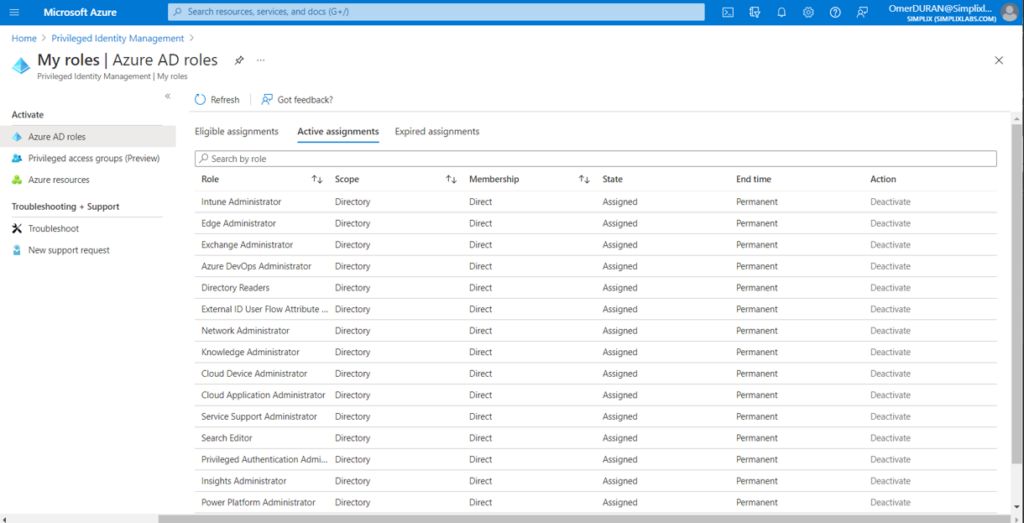This screenshot has height=523, width=1024.
Task: Select the Cloud Device Administrator row
Action: tap(596, 373)
